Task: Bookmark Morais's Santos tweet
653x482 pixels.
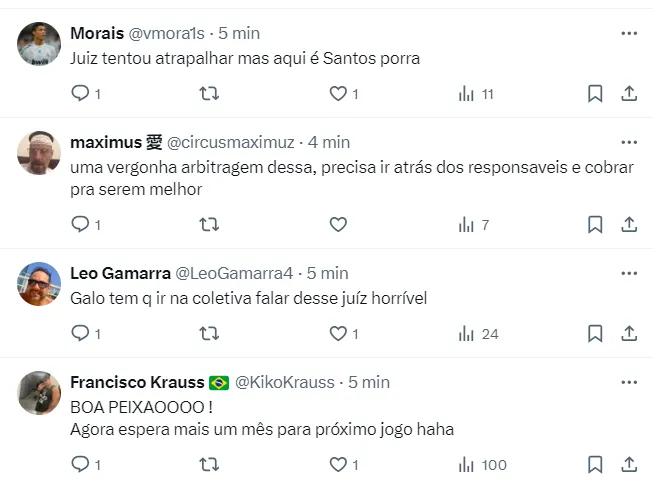Action: (x=594, y=94)
